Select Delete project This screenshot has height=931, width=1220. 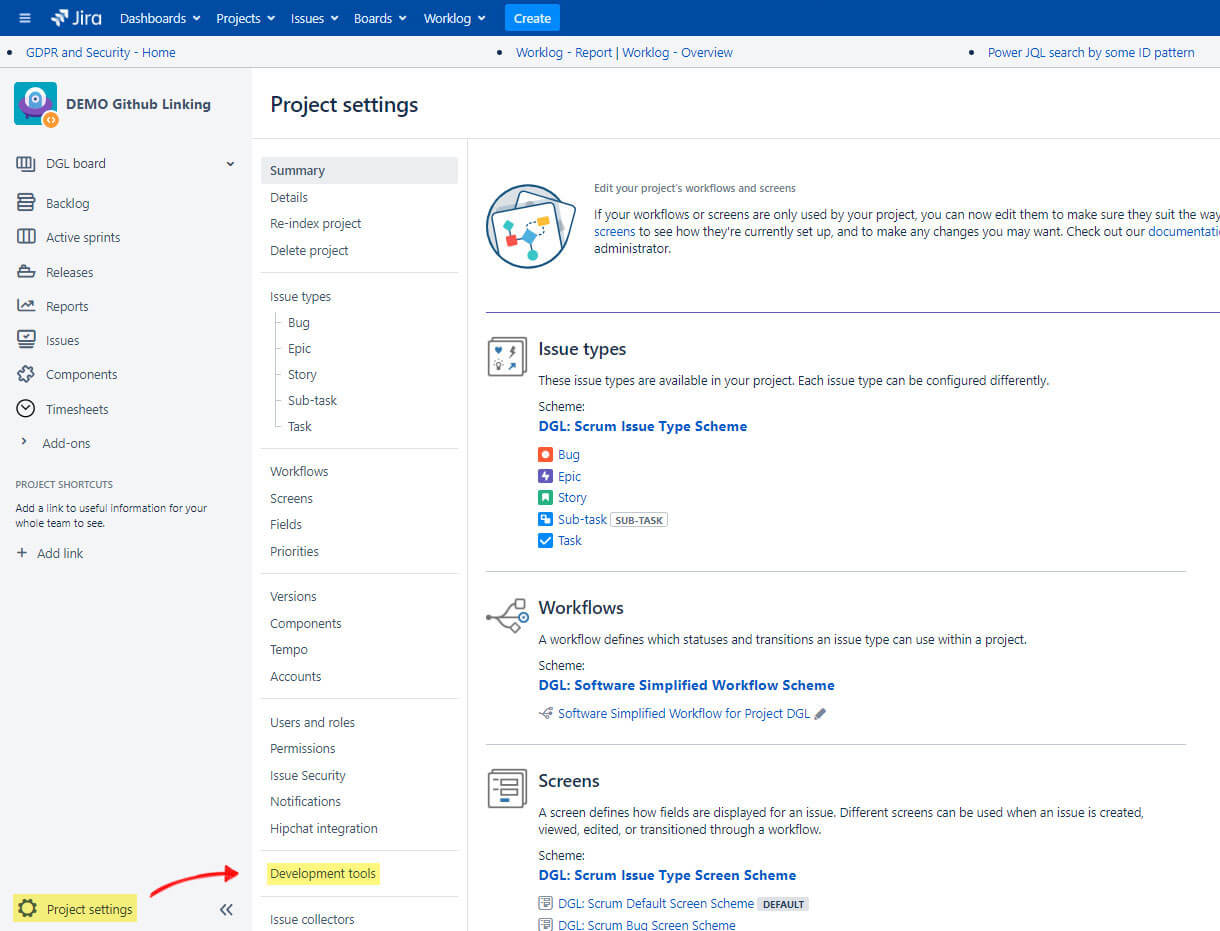tap(309, 250)
